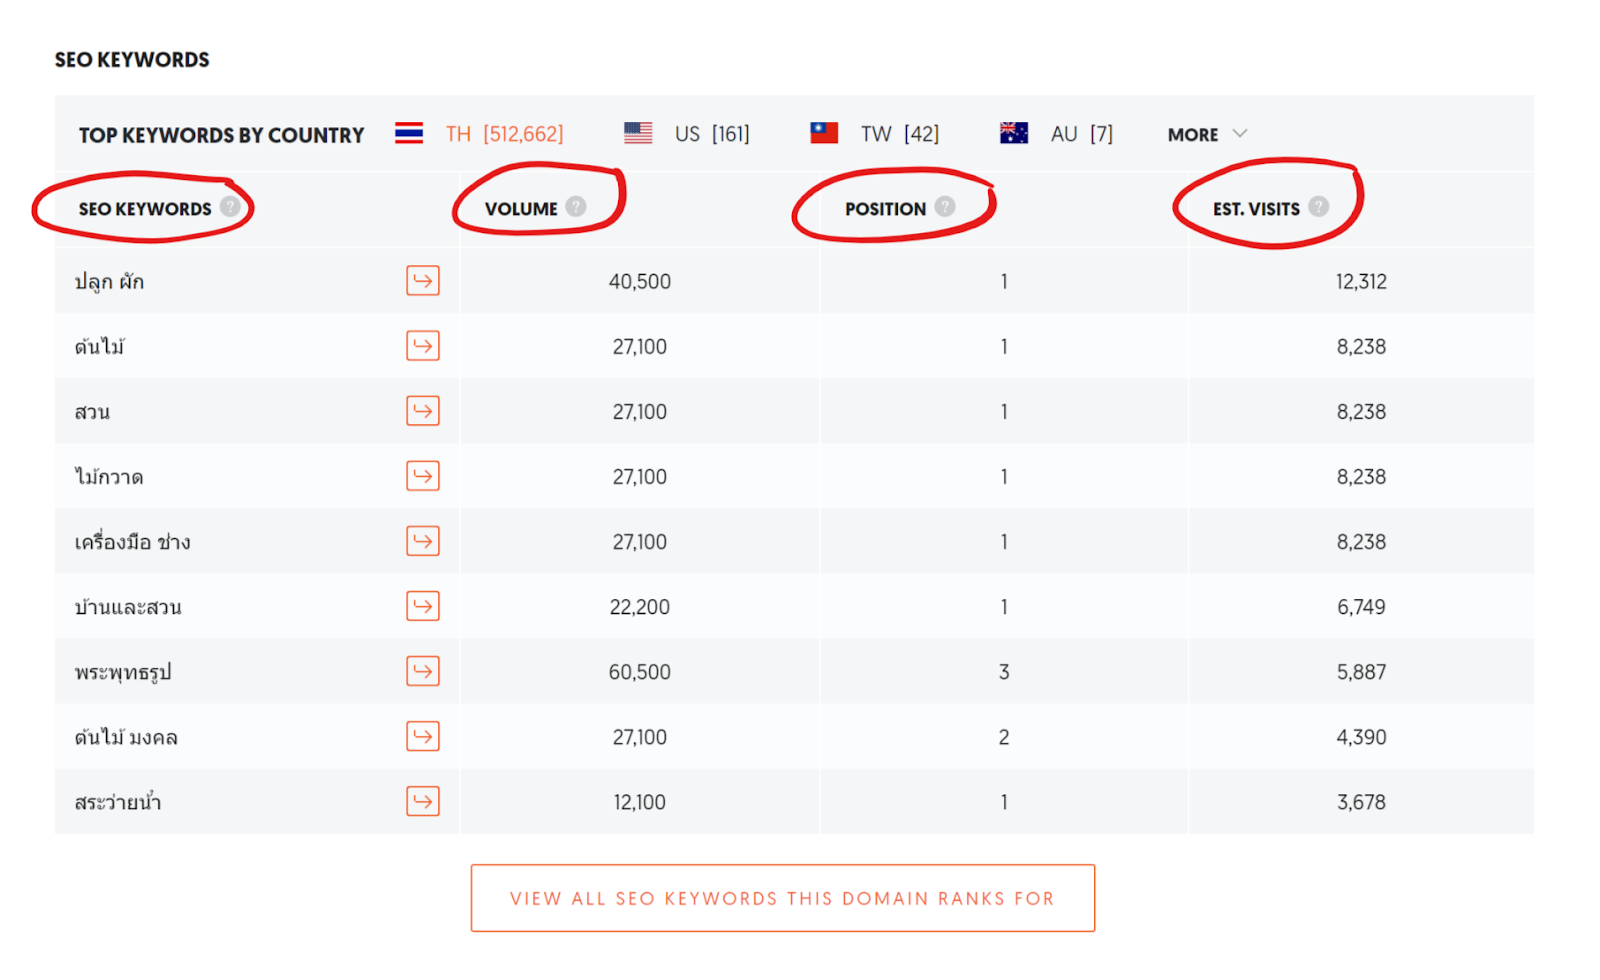The height and width of the screenshot is (980, 1600).
Task: Click the เครื่องมือ ช่าง keyword text
Action: (x=132, y=542)
